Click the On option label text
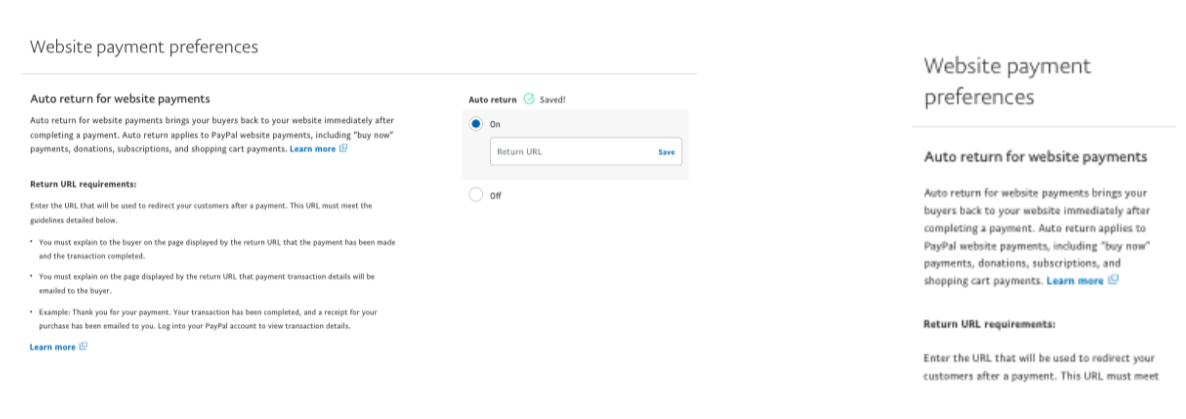Image resolution: width=1186 pixels, height=419 pixels. point(494,124)
